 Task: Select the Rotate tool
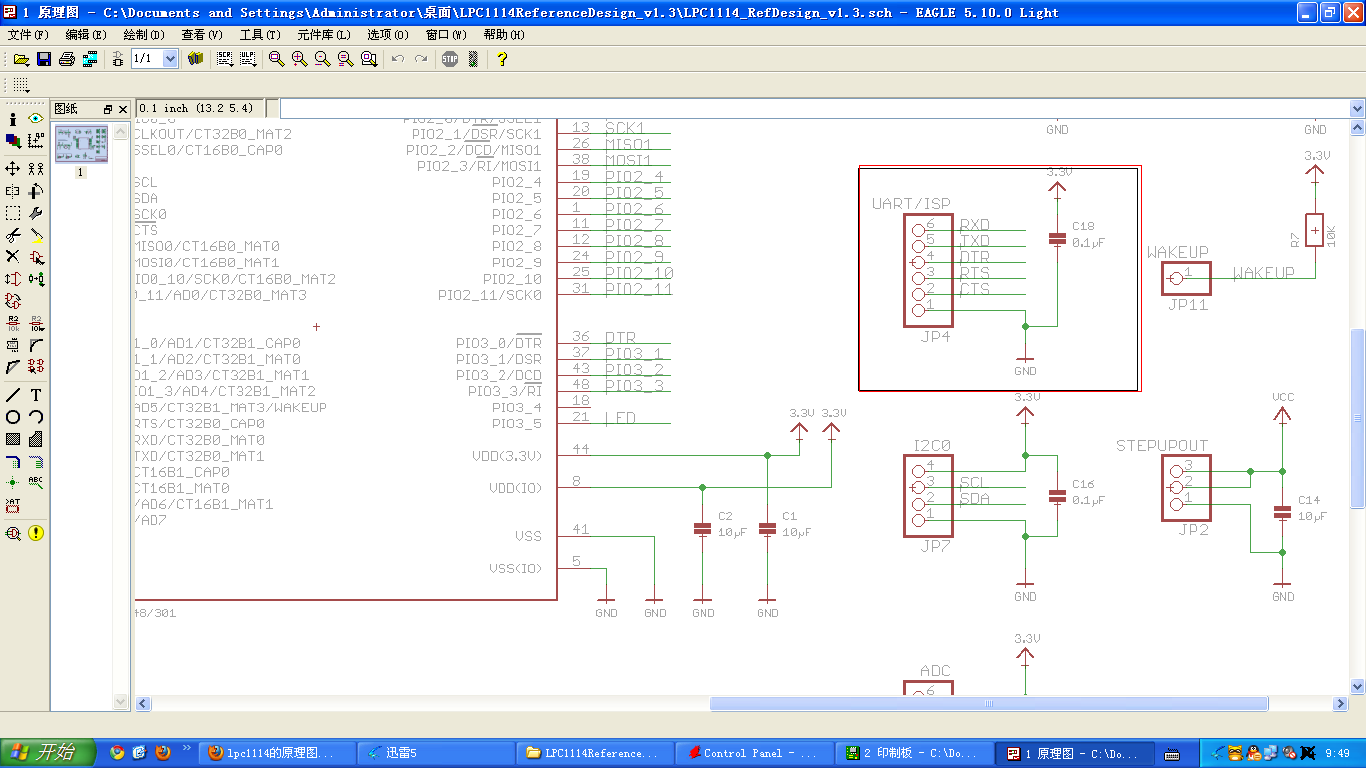point(36,191)
